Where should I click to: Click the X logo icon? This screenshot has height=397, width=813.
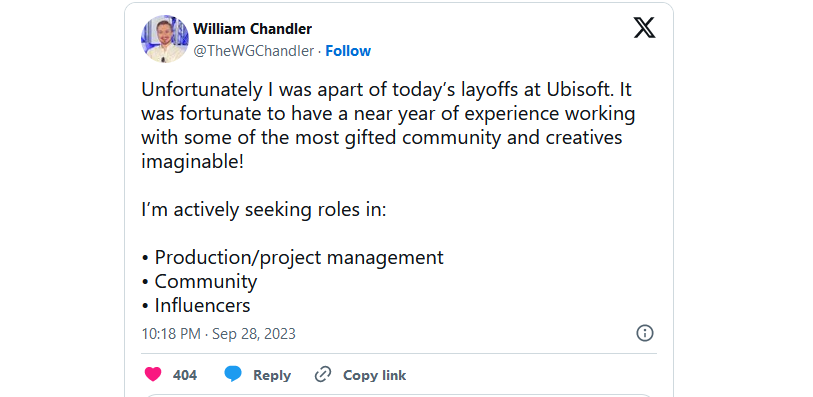644,27
